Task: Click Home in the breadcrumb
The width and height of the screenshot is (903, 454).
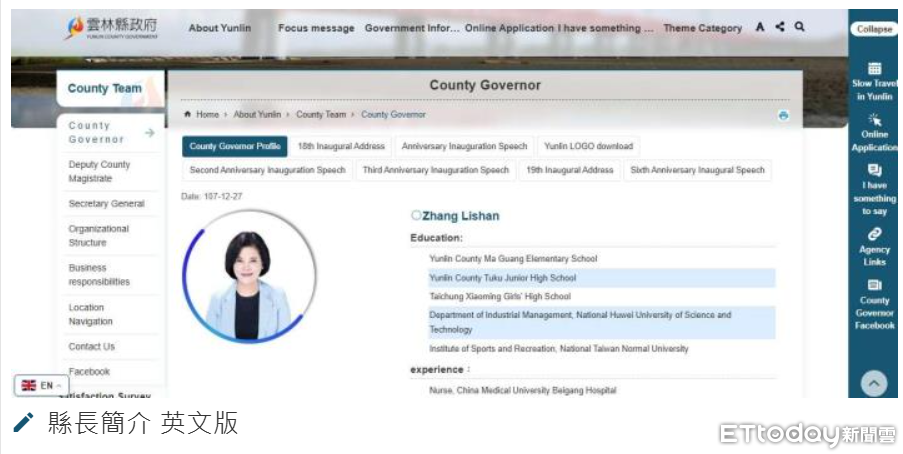Action: pos(206,115)
